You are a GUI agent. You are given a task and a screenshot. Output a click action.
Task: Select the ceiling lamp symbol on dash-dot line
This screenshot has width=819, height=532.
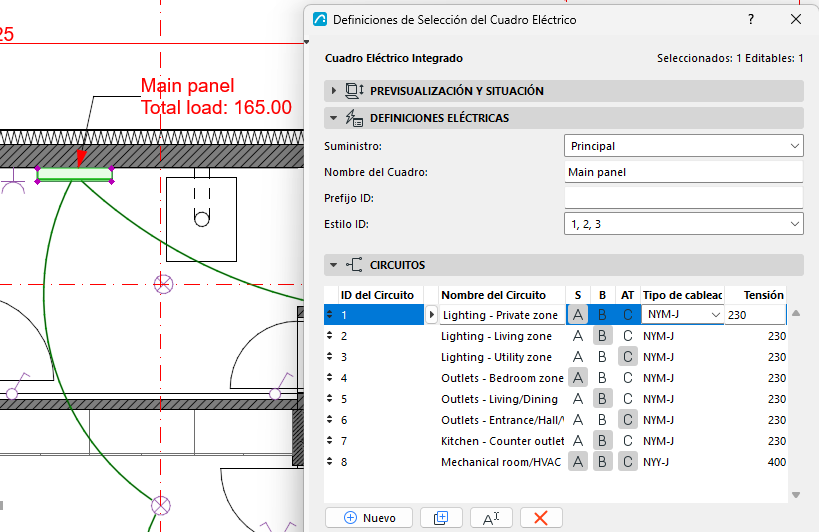point(163,285)
